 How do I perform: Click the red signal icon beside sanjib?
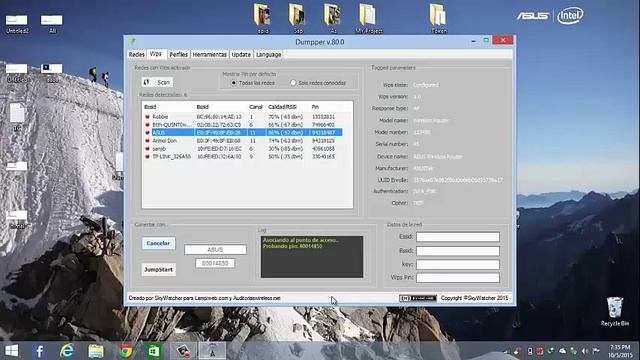click(147, 149)
